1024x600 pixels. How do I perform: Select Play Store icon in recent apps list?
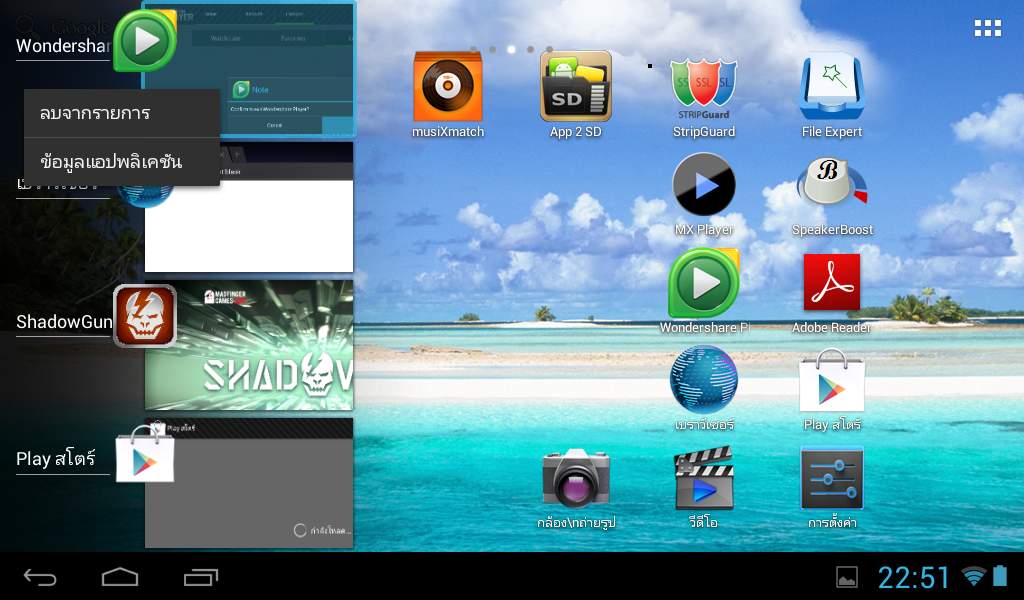pyautogui.click(x=145, y=455)
